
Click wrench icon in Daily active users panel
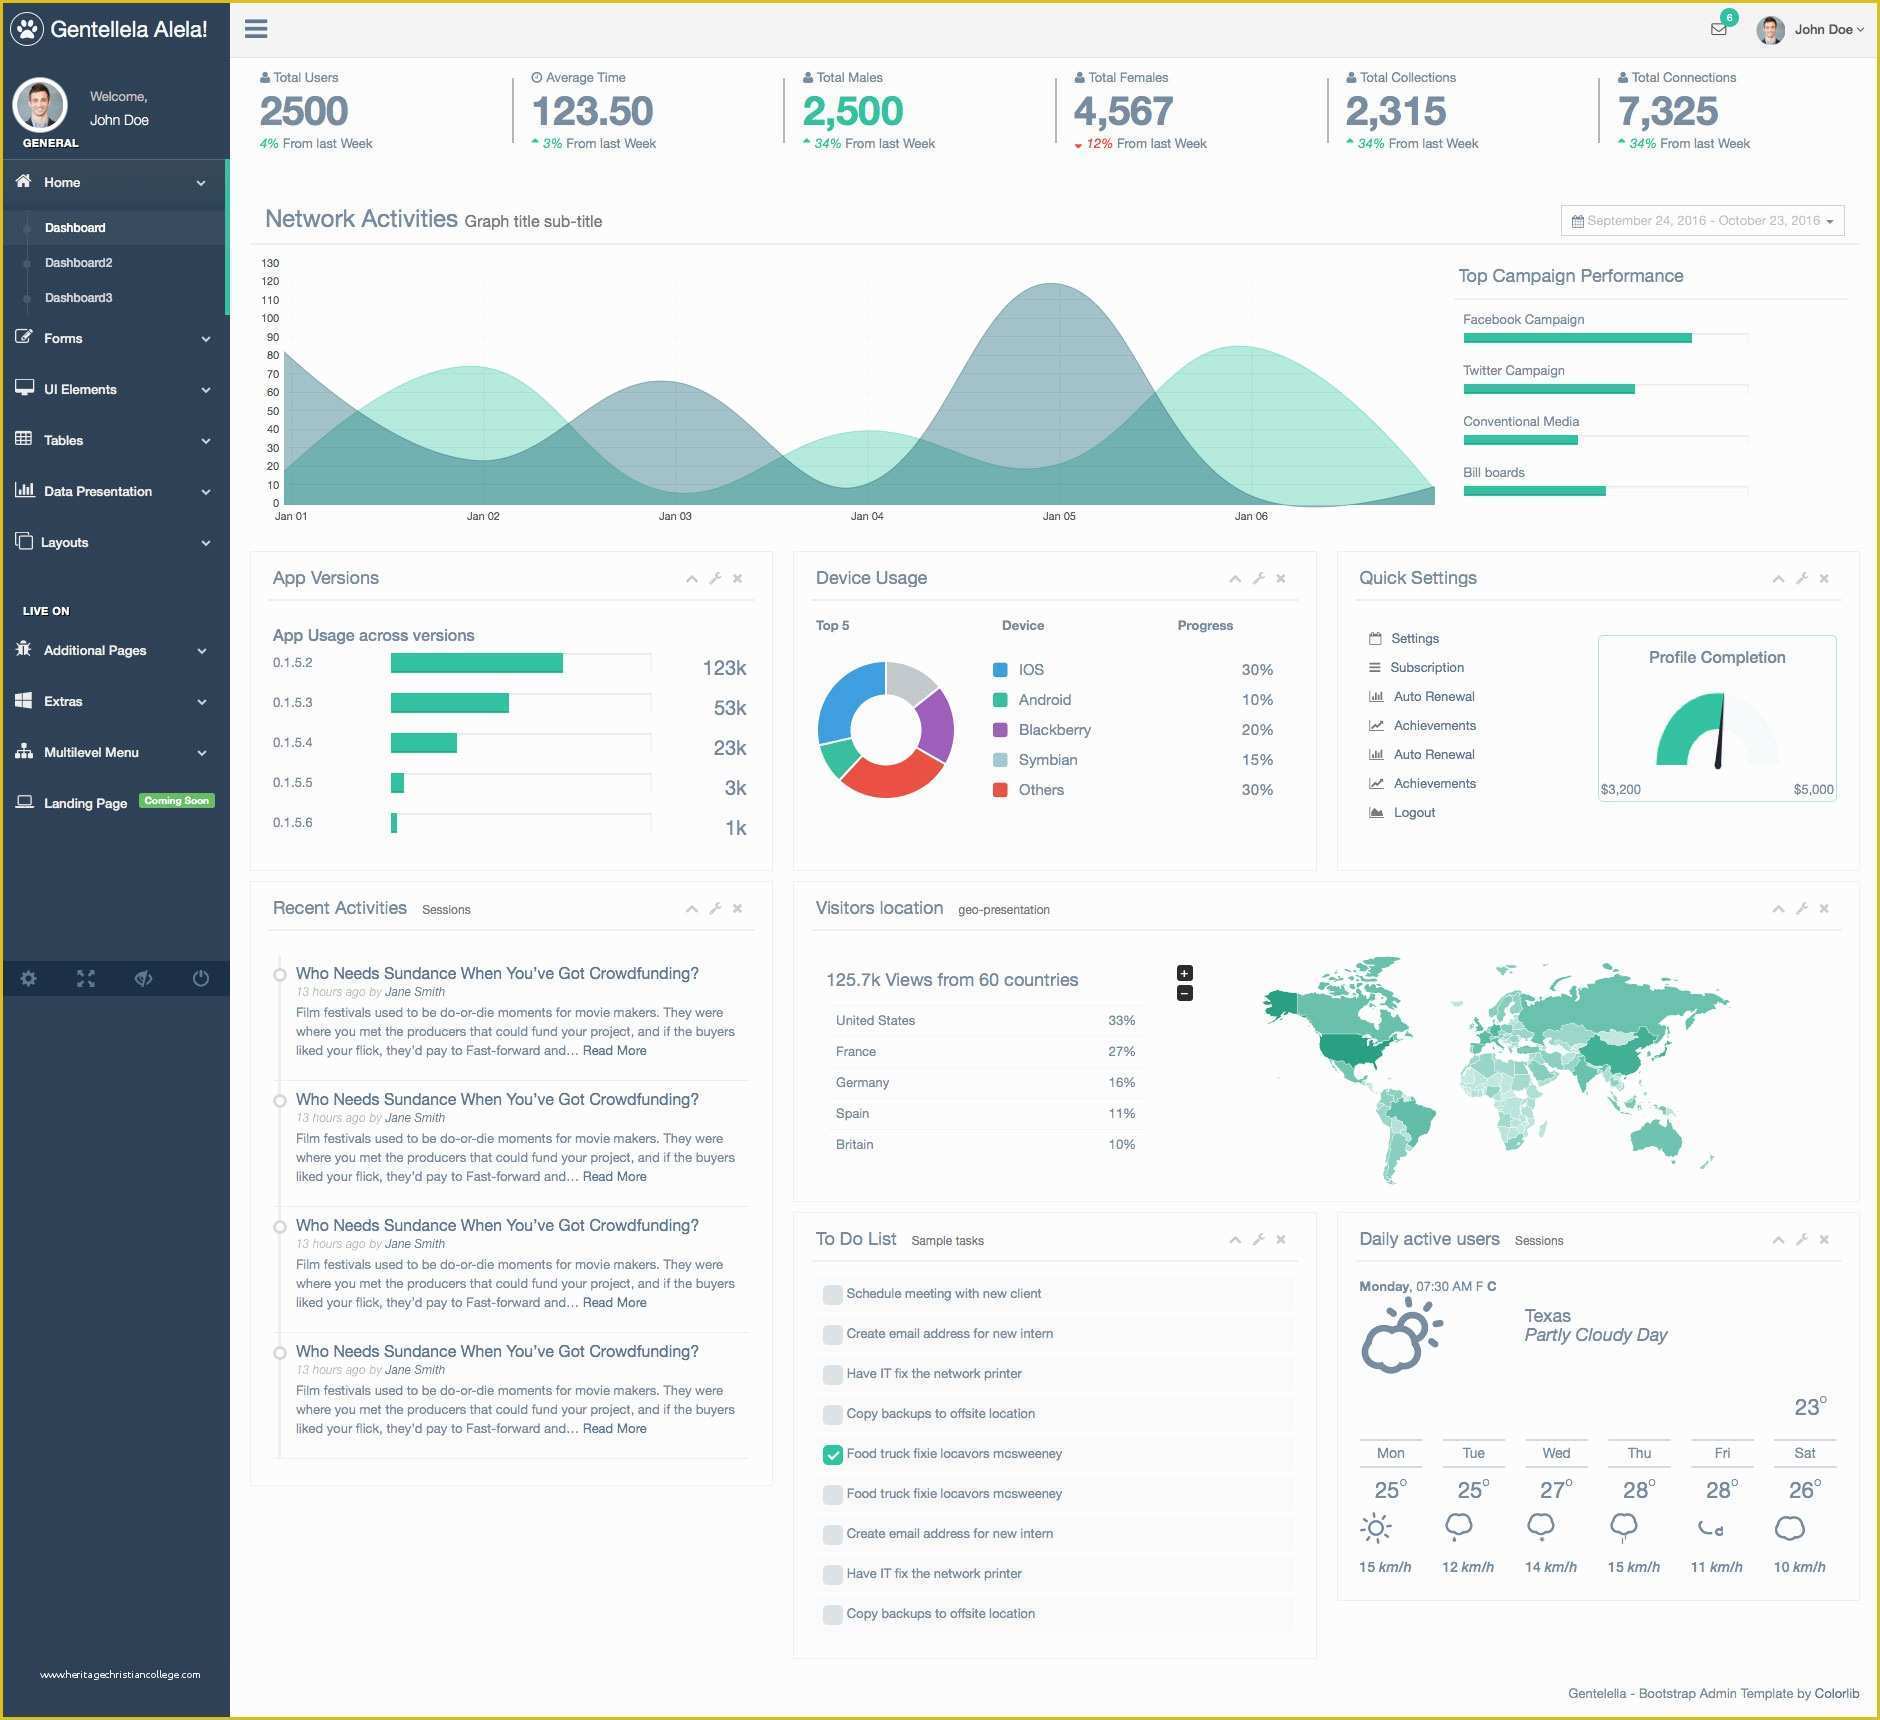pyautogui.click(x=1801, y=1239)
